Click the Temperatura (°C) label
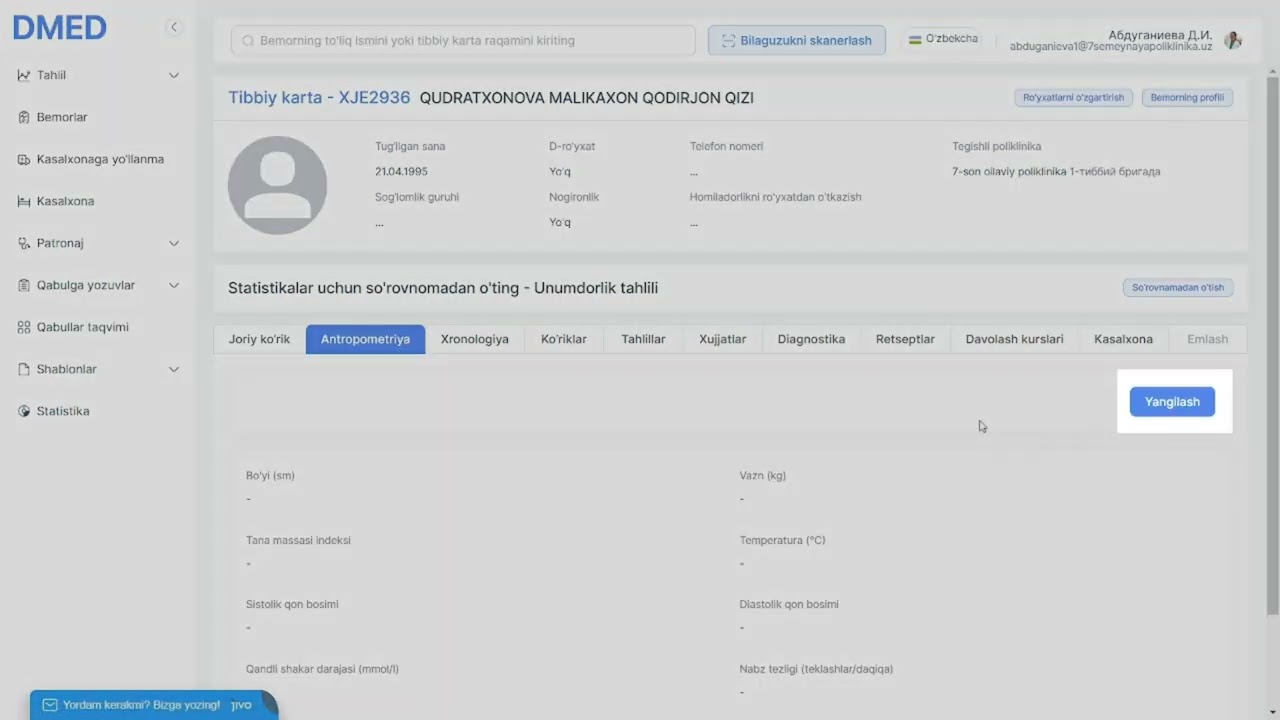 (x=783, y=540)
